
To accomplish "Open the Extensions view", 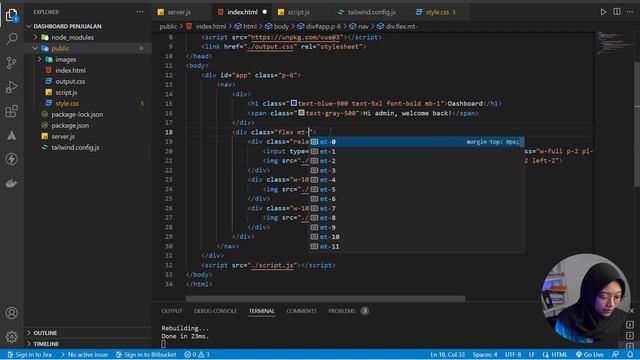I will (11, 111).
